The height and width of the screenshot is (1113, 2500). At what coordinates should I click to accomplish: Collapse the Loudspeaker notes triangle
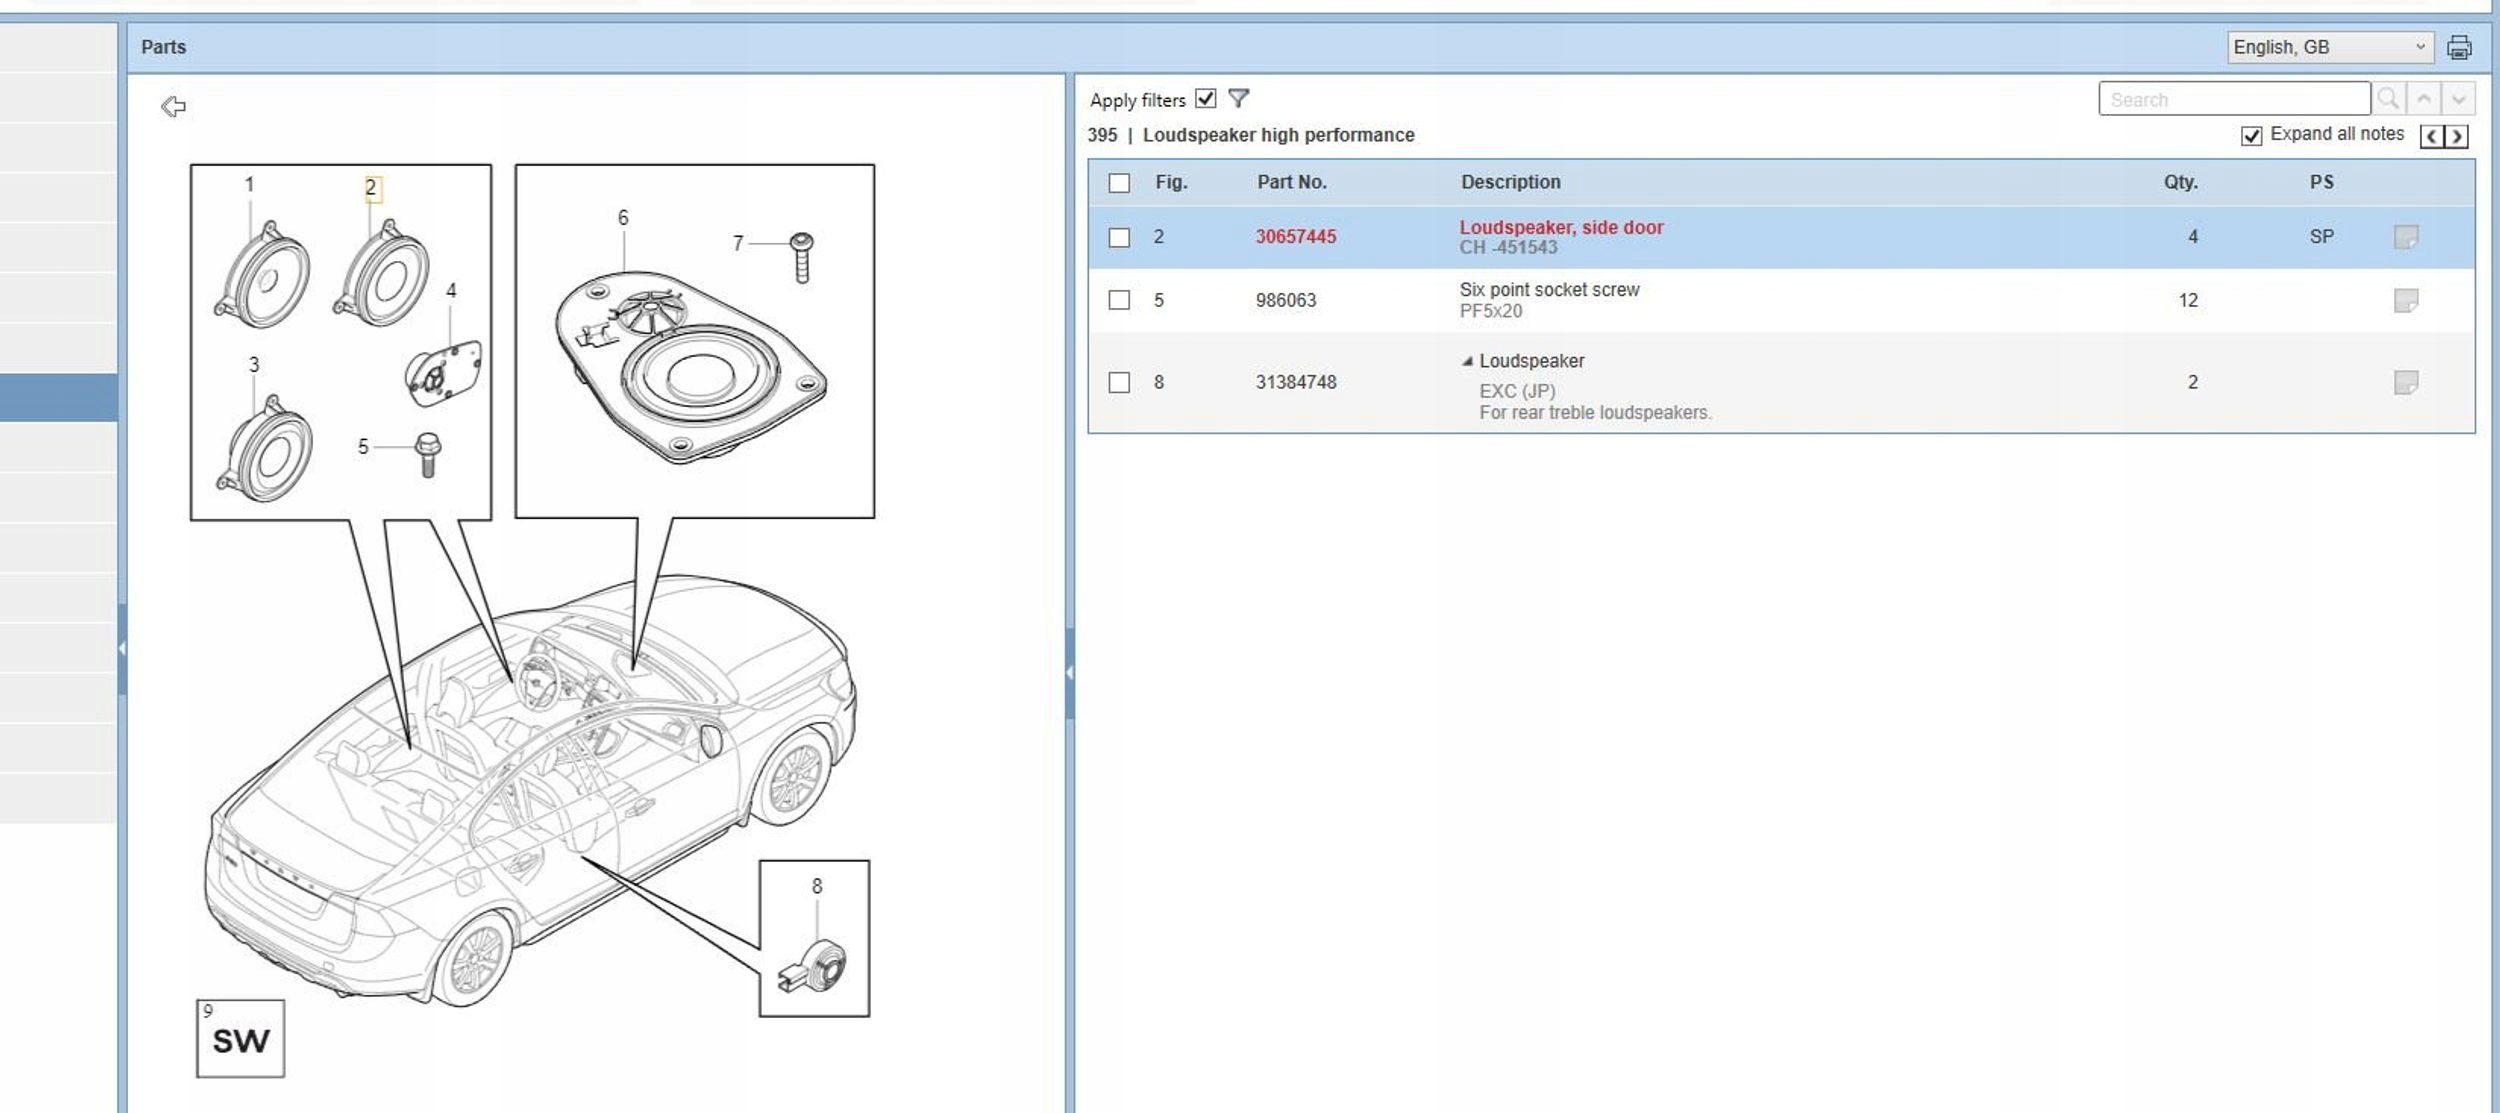click(1467, 361)
